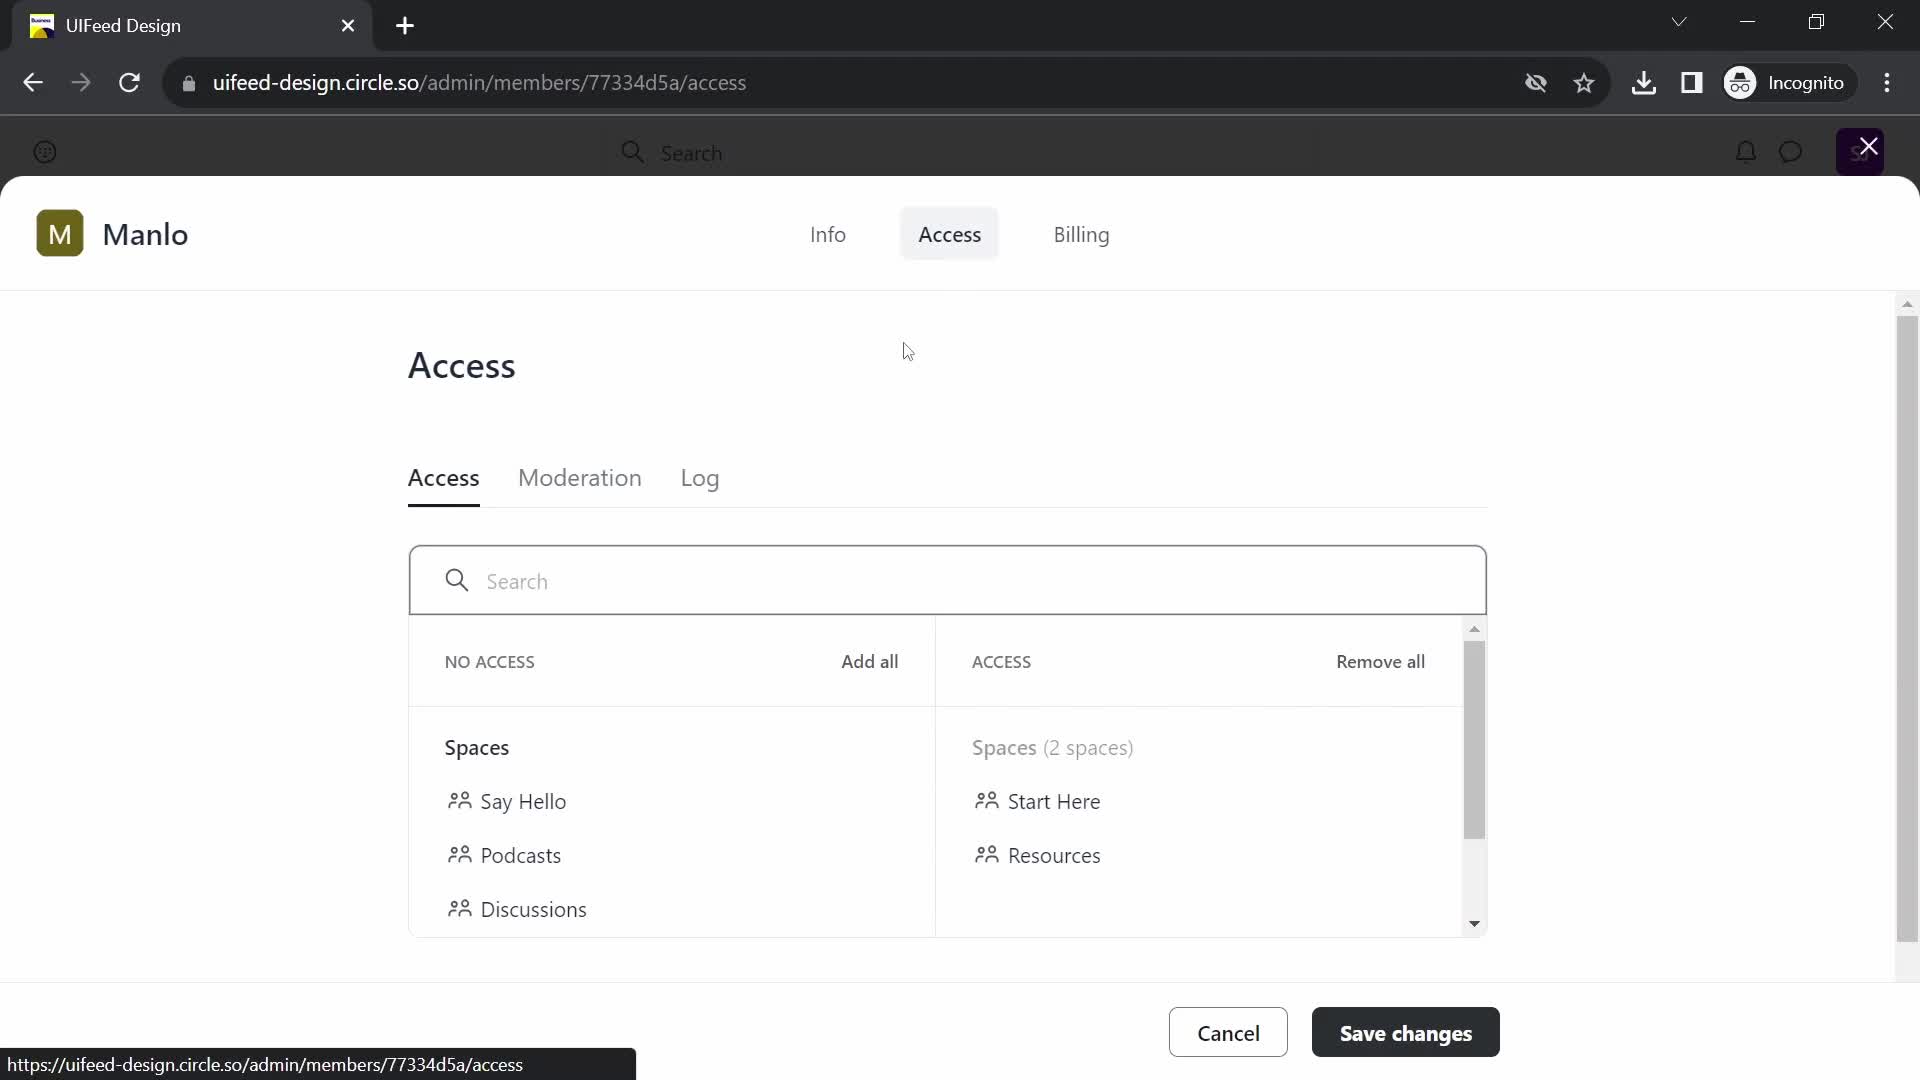Click the top bar search magnifier icon
Viewport: 1920px width, 1080px height.
[632, 152]
